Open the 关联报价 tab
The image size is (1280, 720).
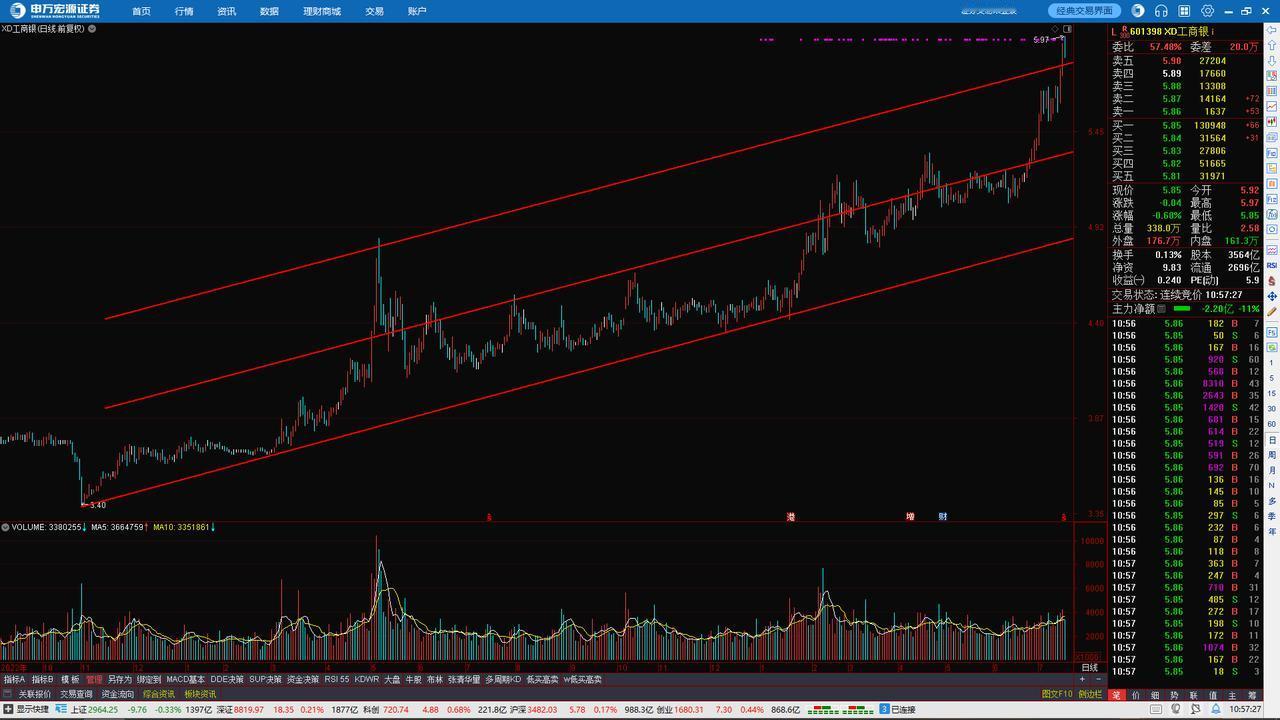pyautogui.click(x=35, y=693)
